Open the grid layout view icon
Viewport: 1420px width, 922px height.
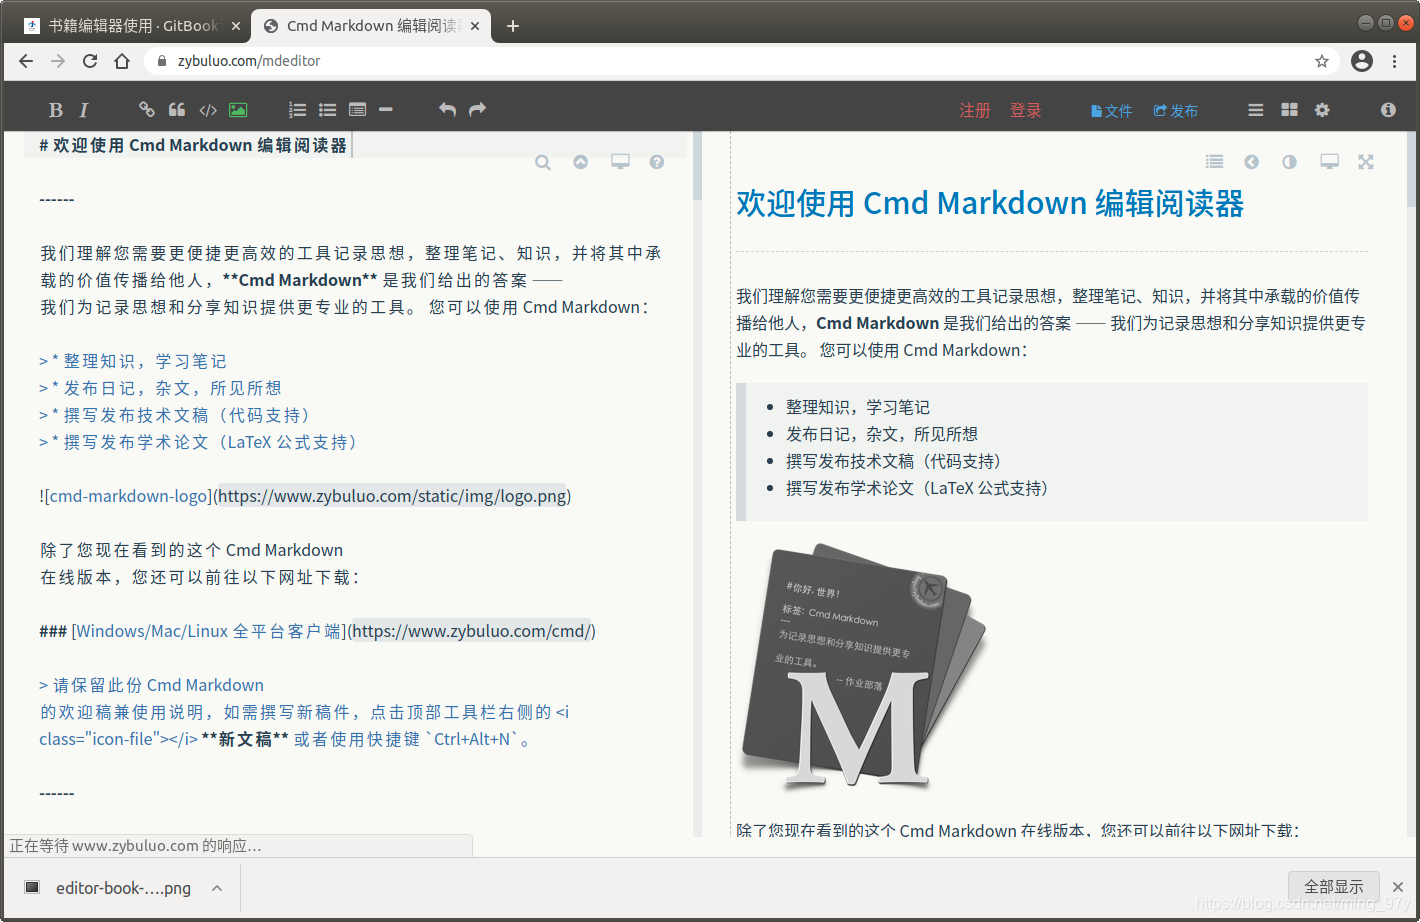pos(1289,110)
